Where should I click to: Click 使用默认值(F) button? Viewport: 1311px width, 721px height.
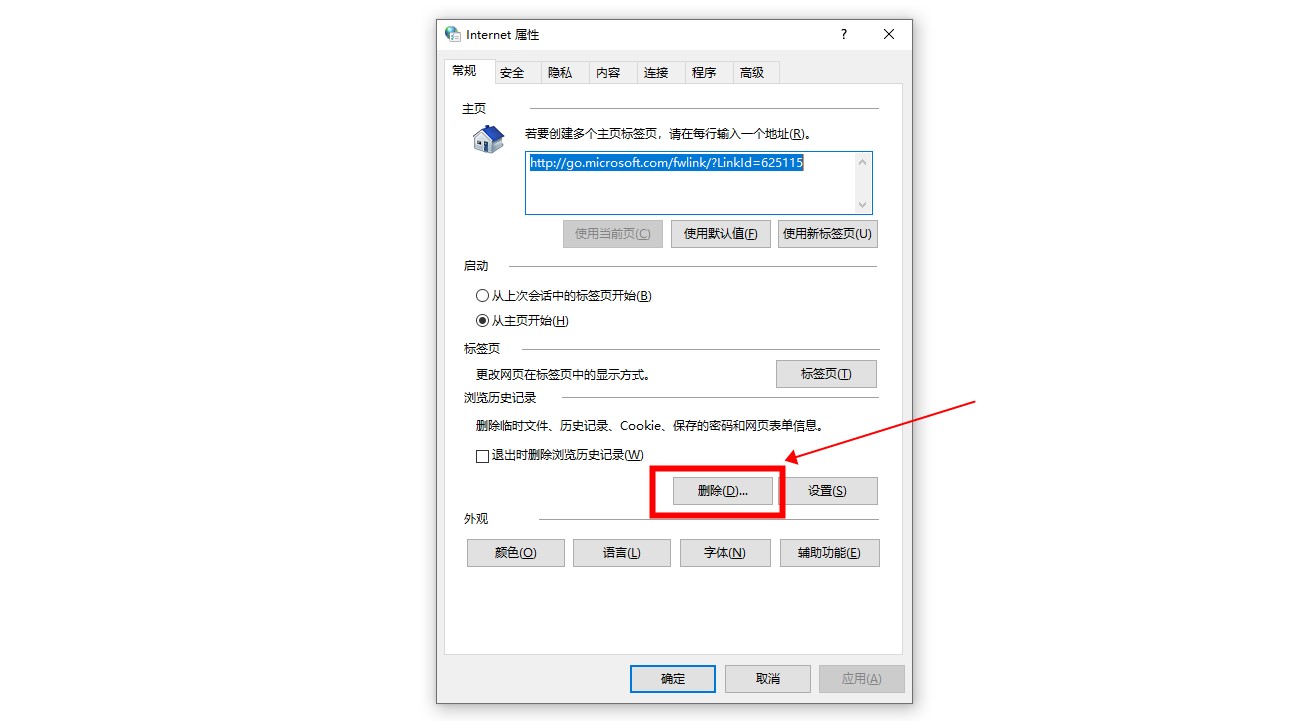tap(720, 234)
